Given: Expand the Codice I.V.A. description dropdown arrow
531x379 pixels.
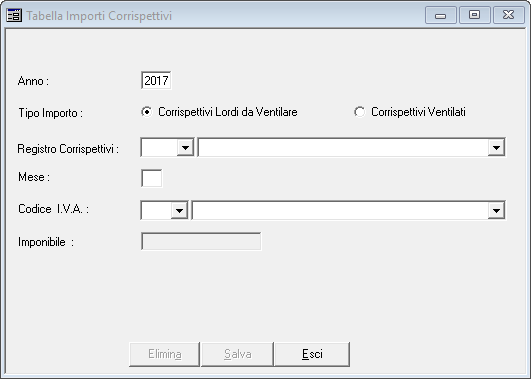Looking at the screenshot, I should [496, 210].
